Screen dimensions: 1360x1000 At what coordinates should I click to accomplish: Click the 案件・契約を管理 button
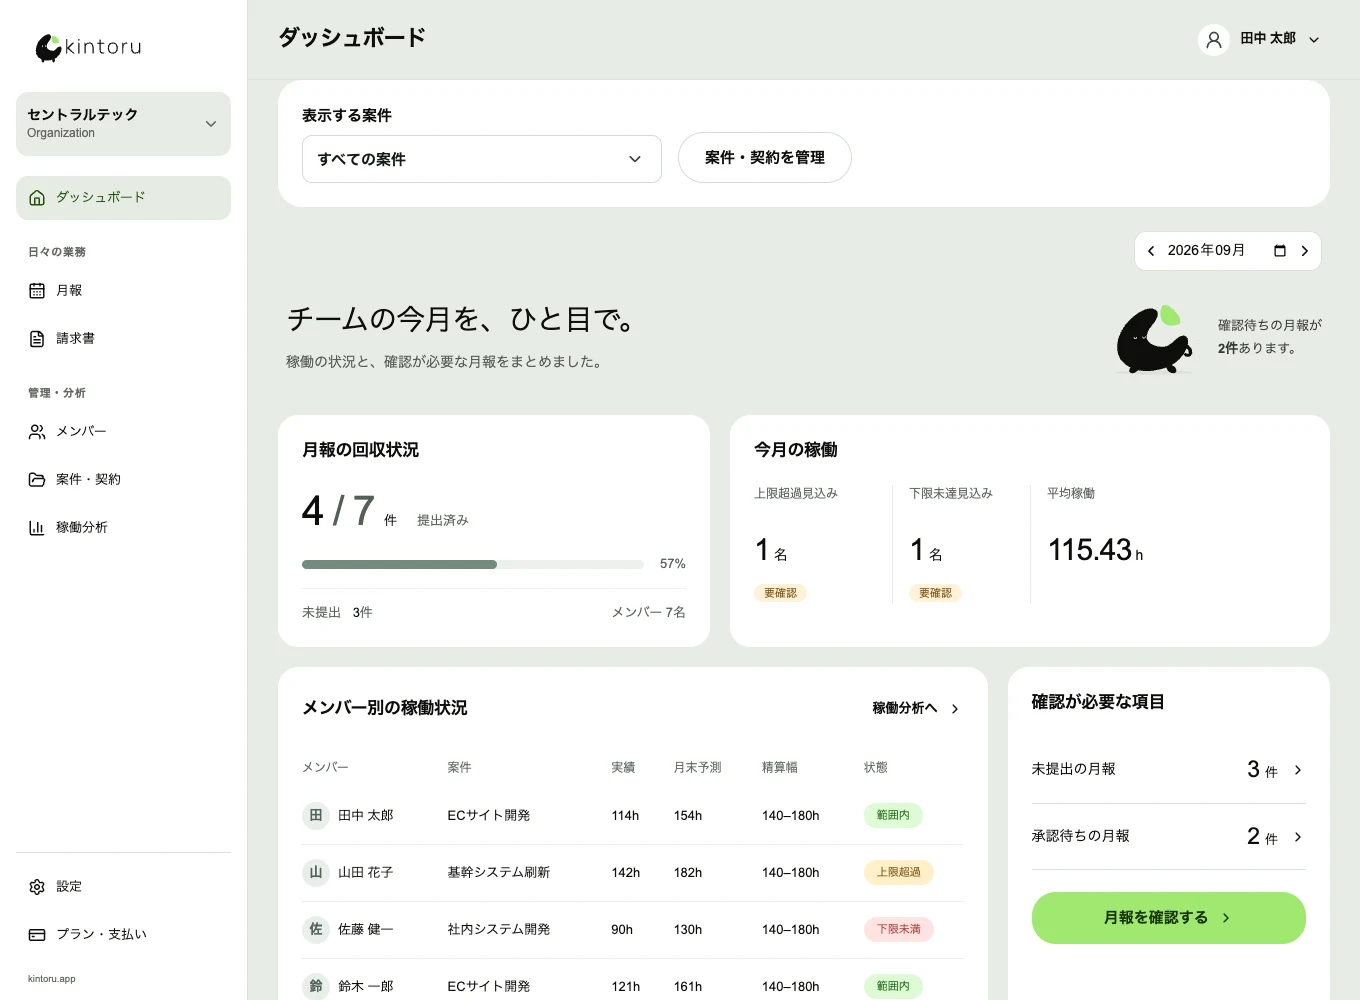click(765, 158)
